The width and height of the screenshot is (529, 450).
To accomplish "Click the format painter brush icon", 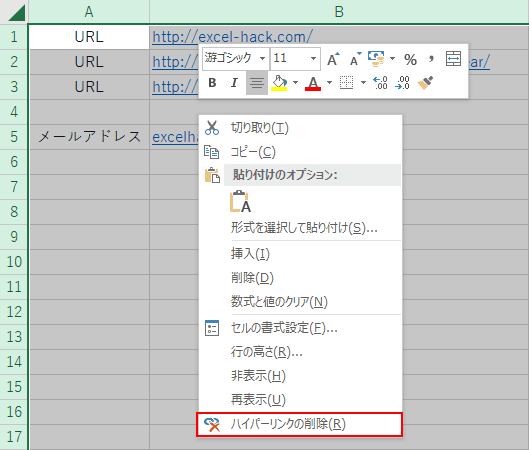I will [x=425, y=83].
